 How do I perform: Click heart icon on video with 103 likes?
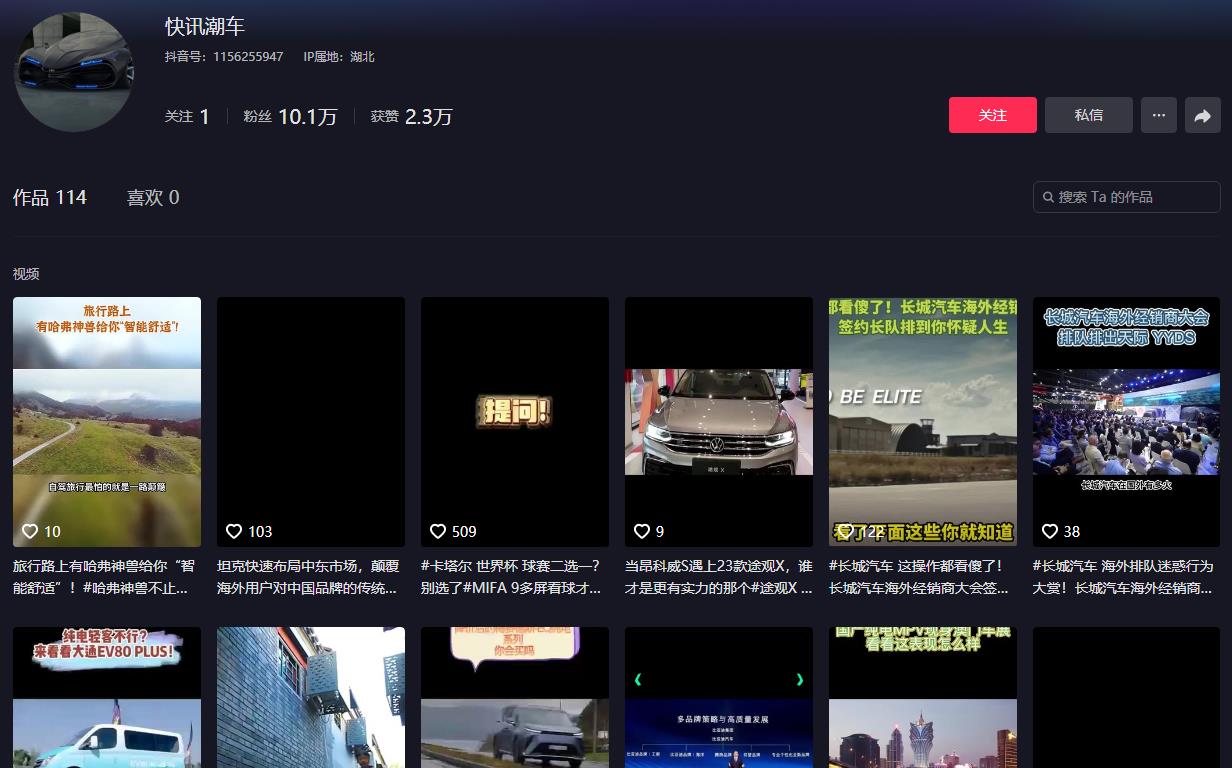(x=234, y=531)
